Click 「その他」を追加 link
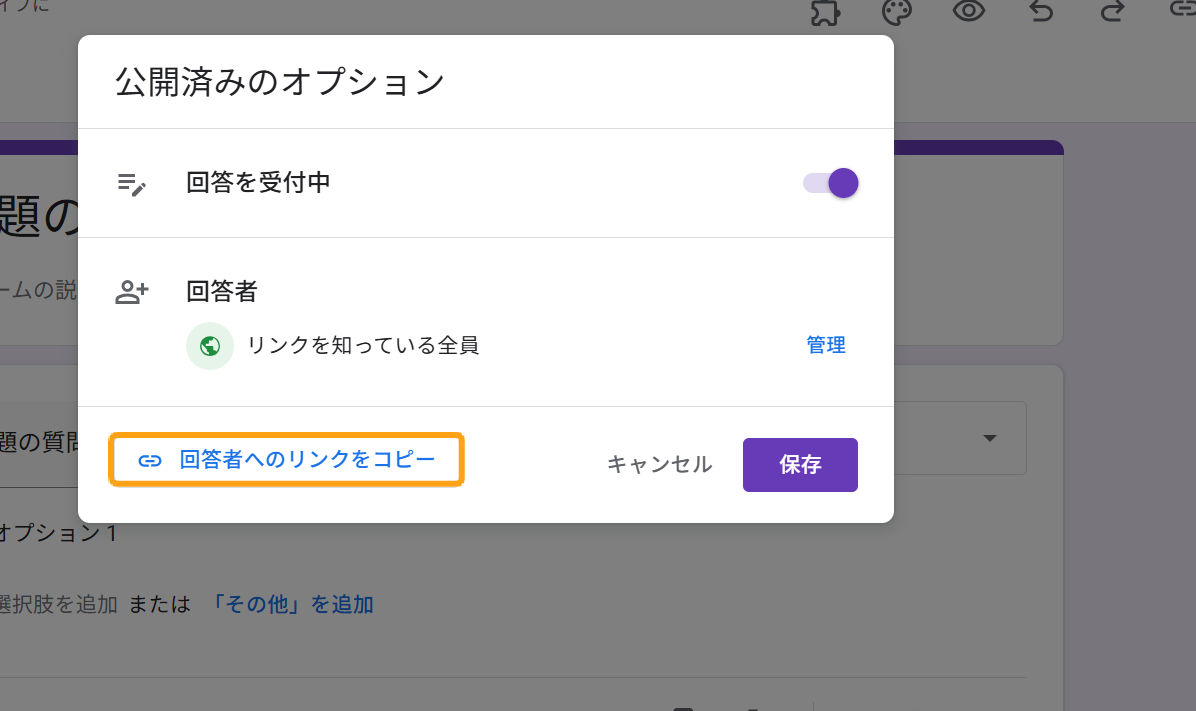 [x=292, y=604]
